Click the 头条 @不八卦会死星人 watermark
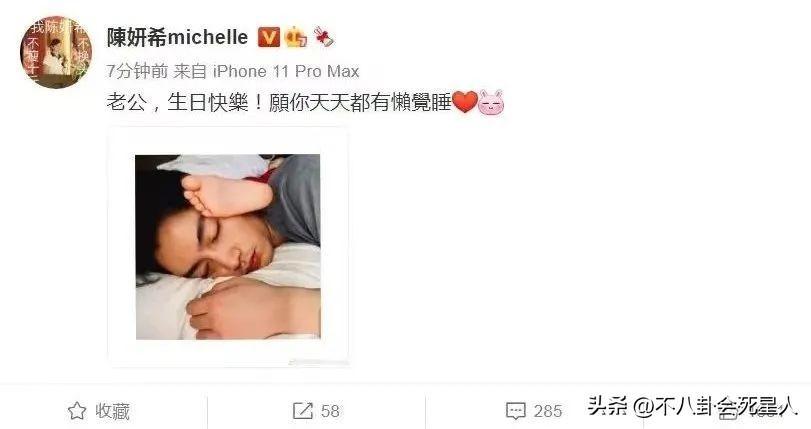Screen dimensions: 811x429 coord(691,406)
